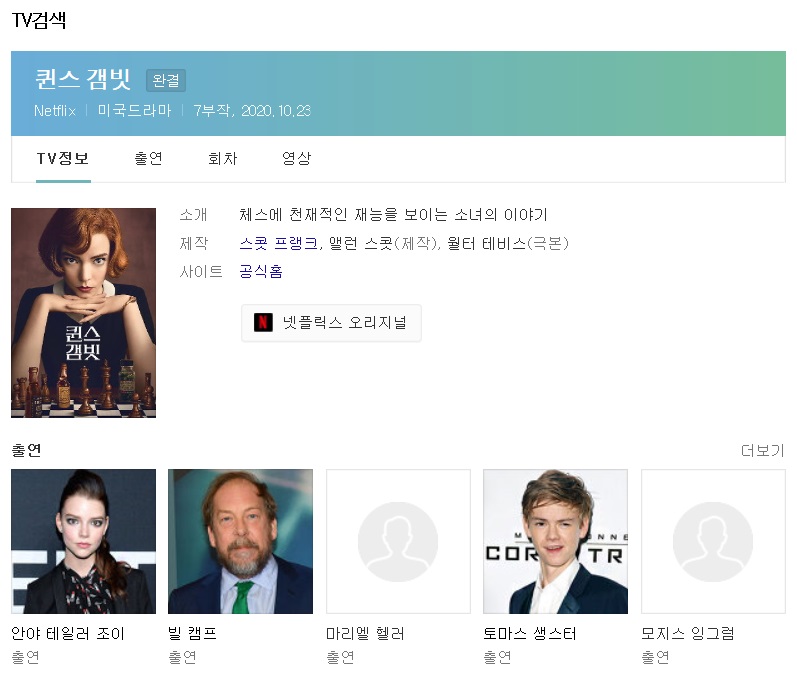The image size is (797, 681).
Task: Click the 퀸스 갬빗 title heading
Action: [83, 79]
